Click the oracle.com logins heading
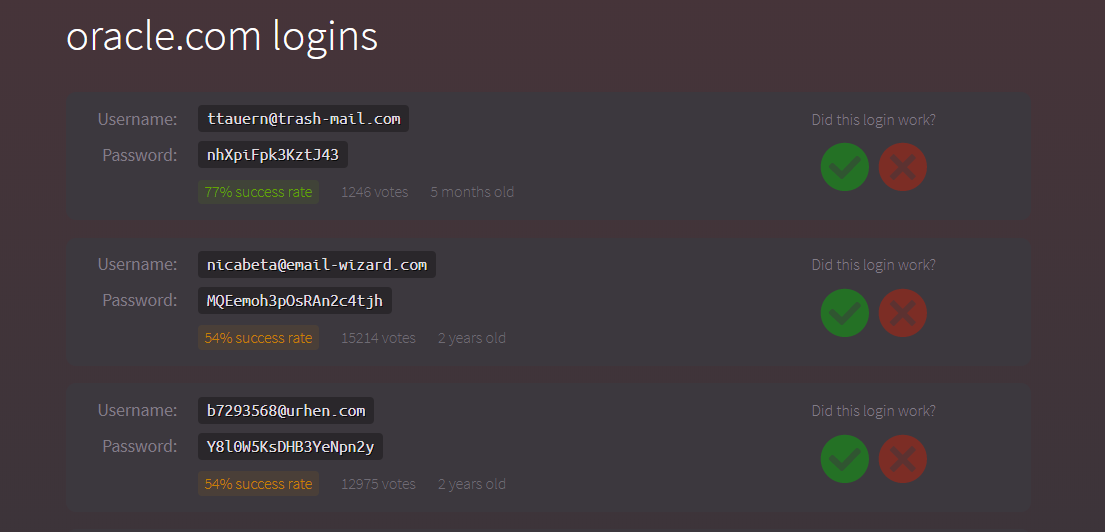Screen dimensions: 1105x532 (222, 37)
